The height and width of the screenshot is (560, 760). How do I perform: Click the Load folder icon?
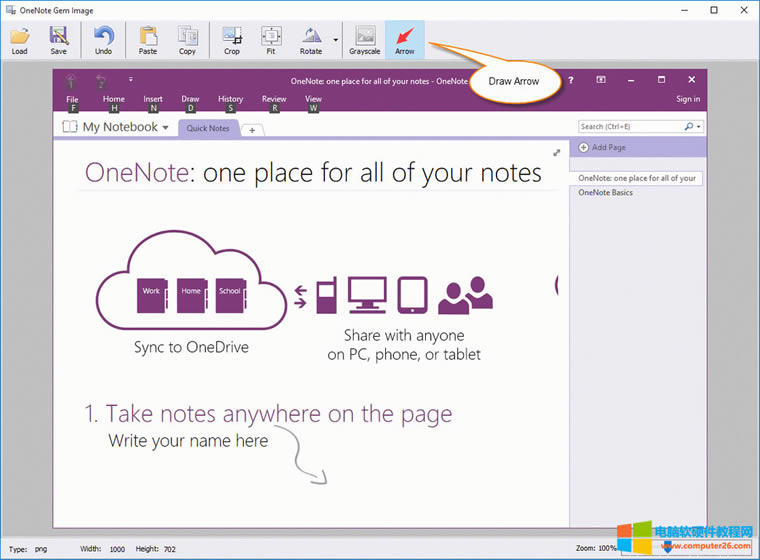(x=19, y=38)
